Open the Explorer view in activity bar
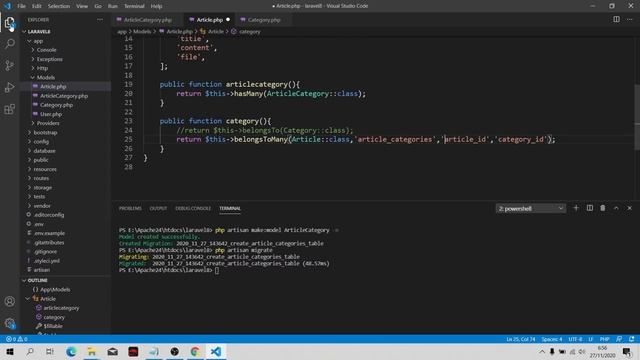This screenshot has height=360, width=640. point(10,23)
